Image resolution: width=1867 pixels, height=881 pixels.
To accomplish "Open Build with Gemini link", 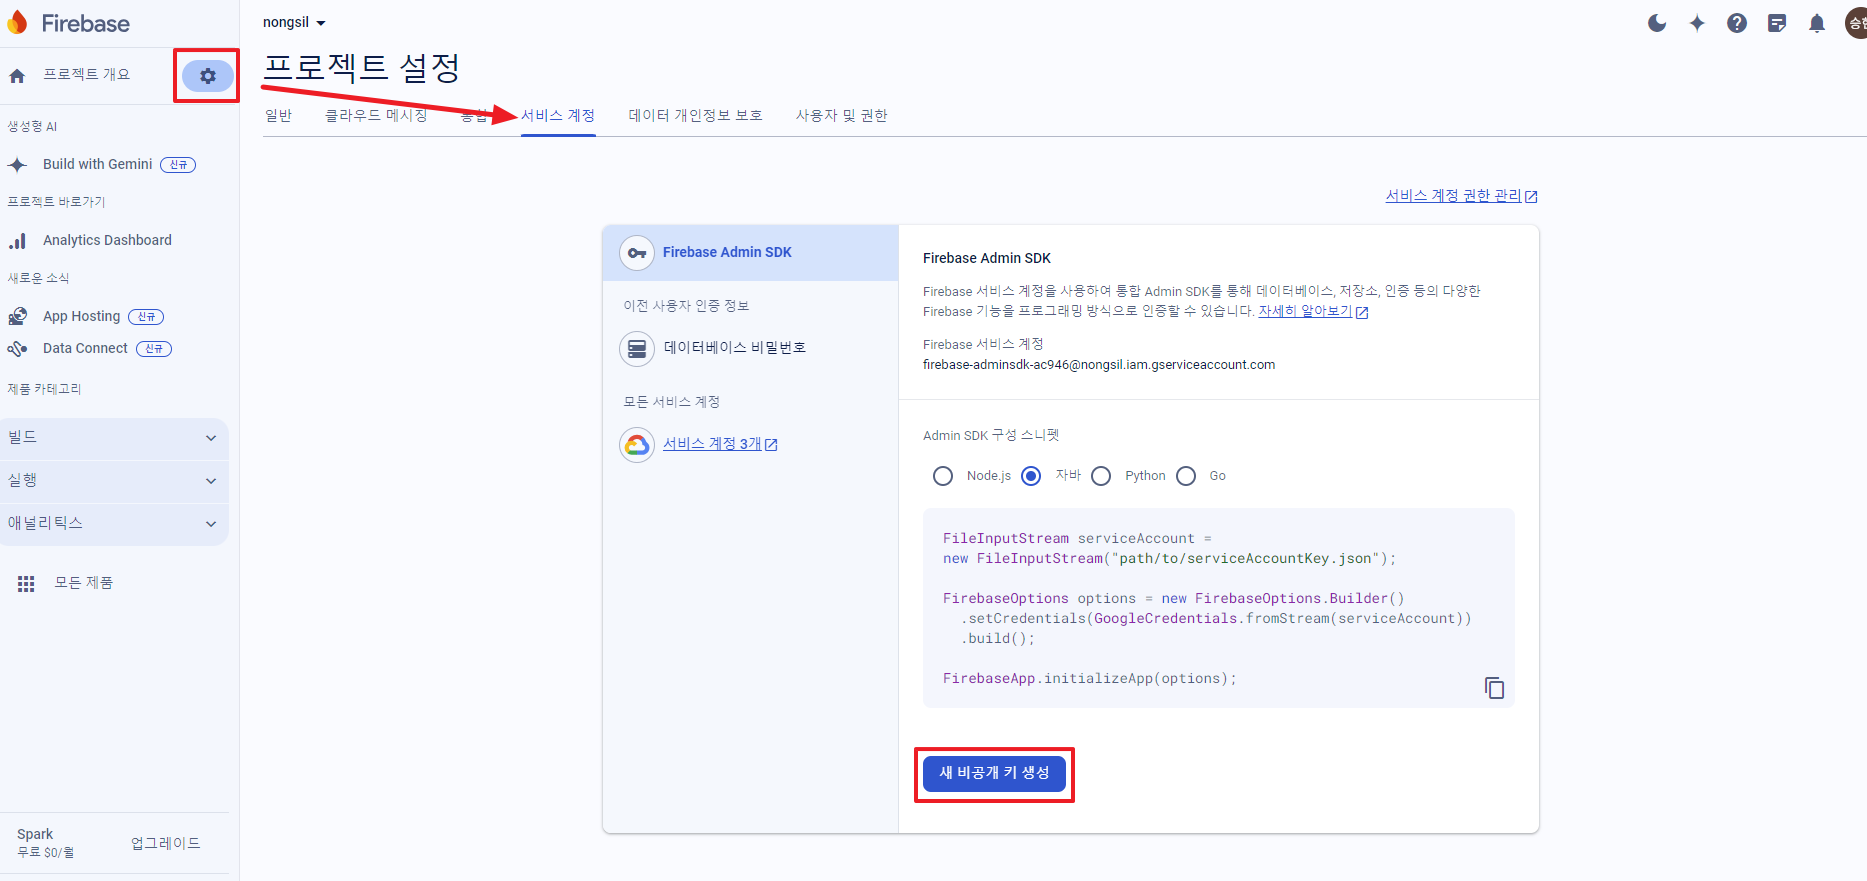I will 98,165.
